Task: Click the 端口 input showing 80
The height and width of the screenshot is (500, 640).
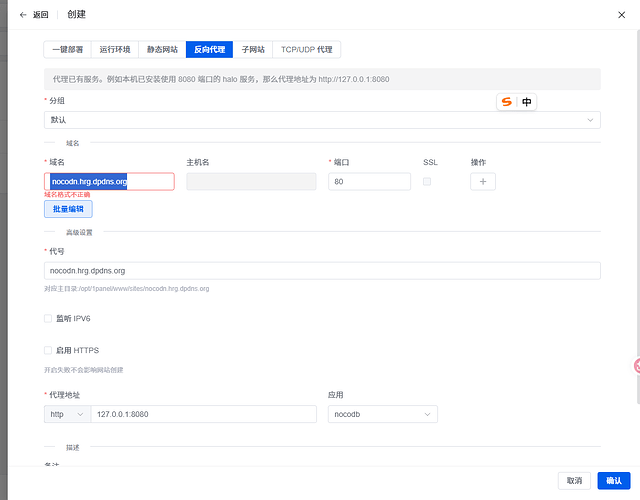Action: click(369, 182)
